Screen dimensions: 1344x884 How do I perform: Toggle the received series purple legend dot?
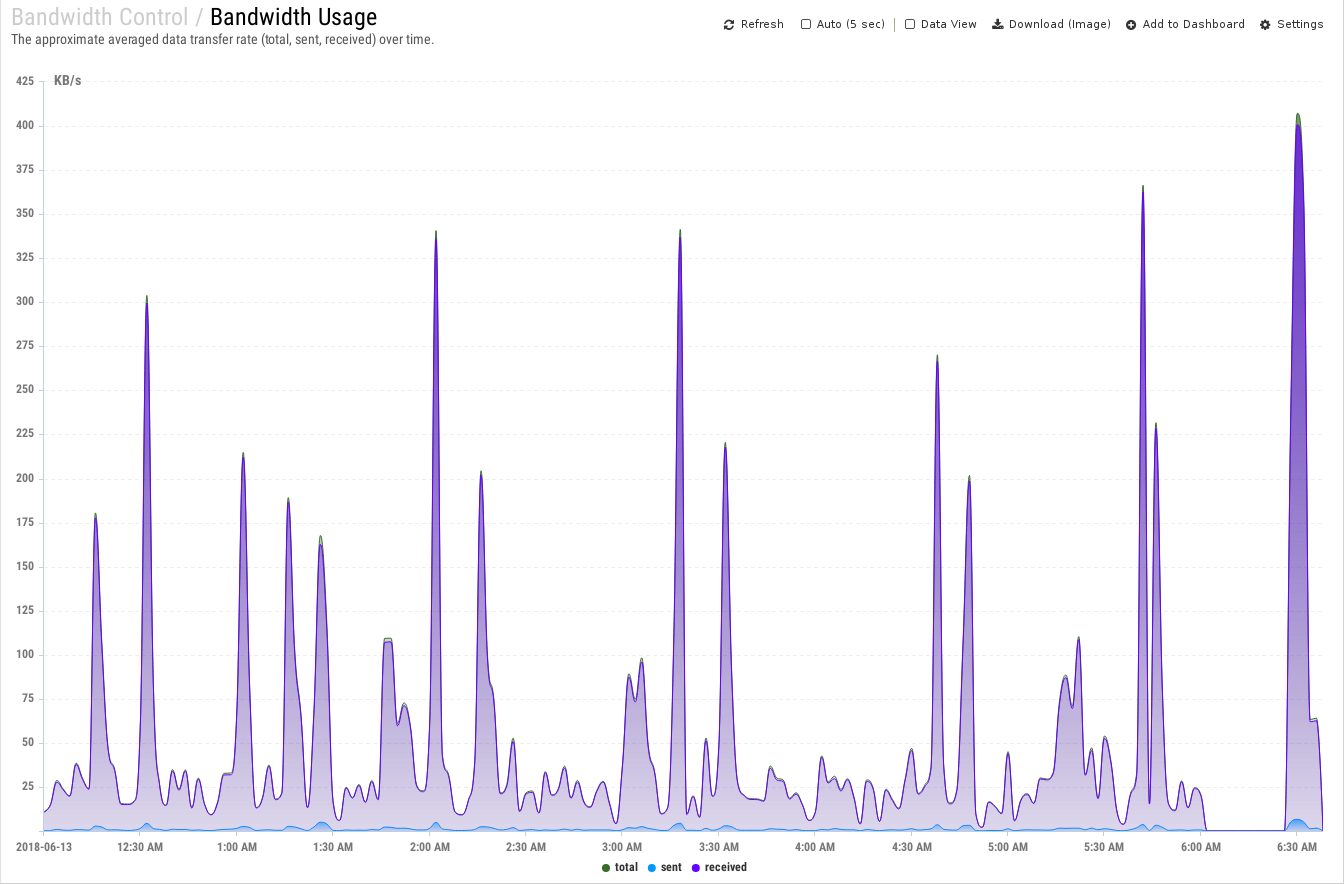(696, 868)
